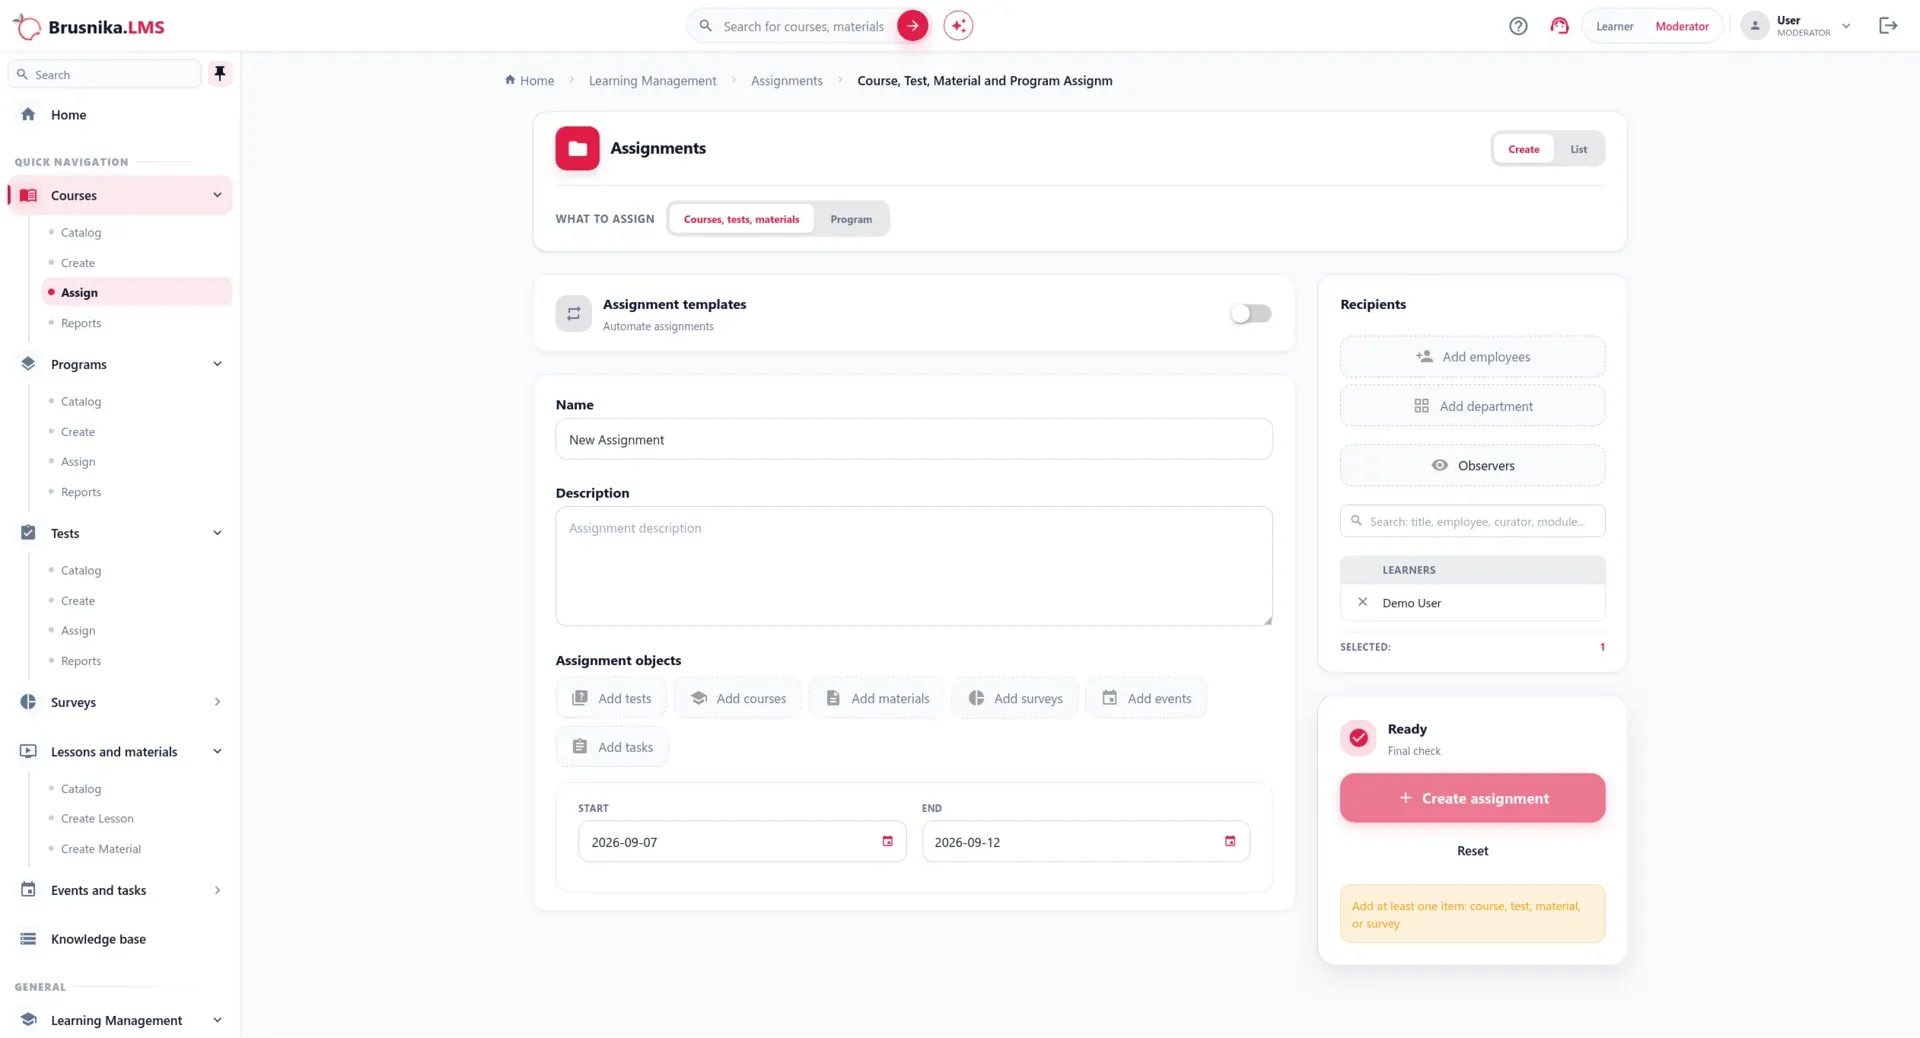Click the Assignments breadcrumb link
Screen dimensions: 1920x1038
click(786, 80)
